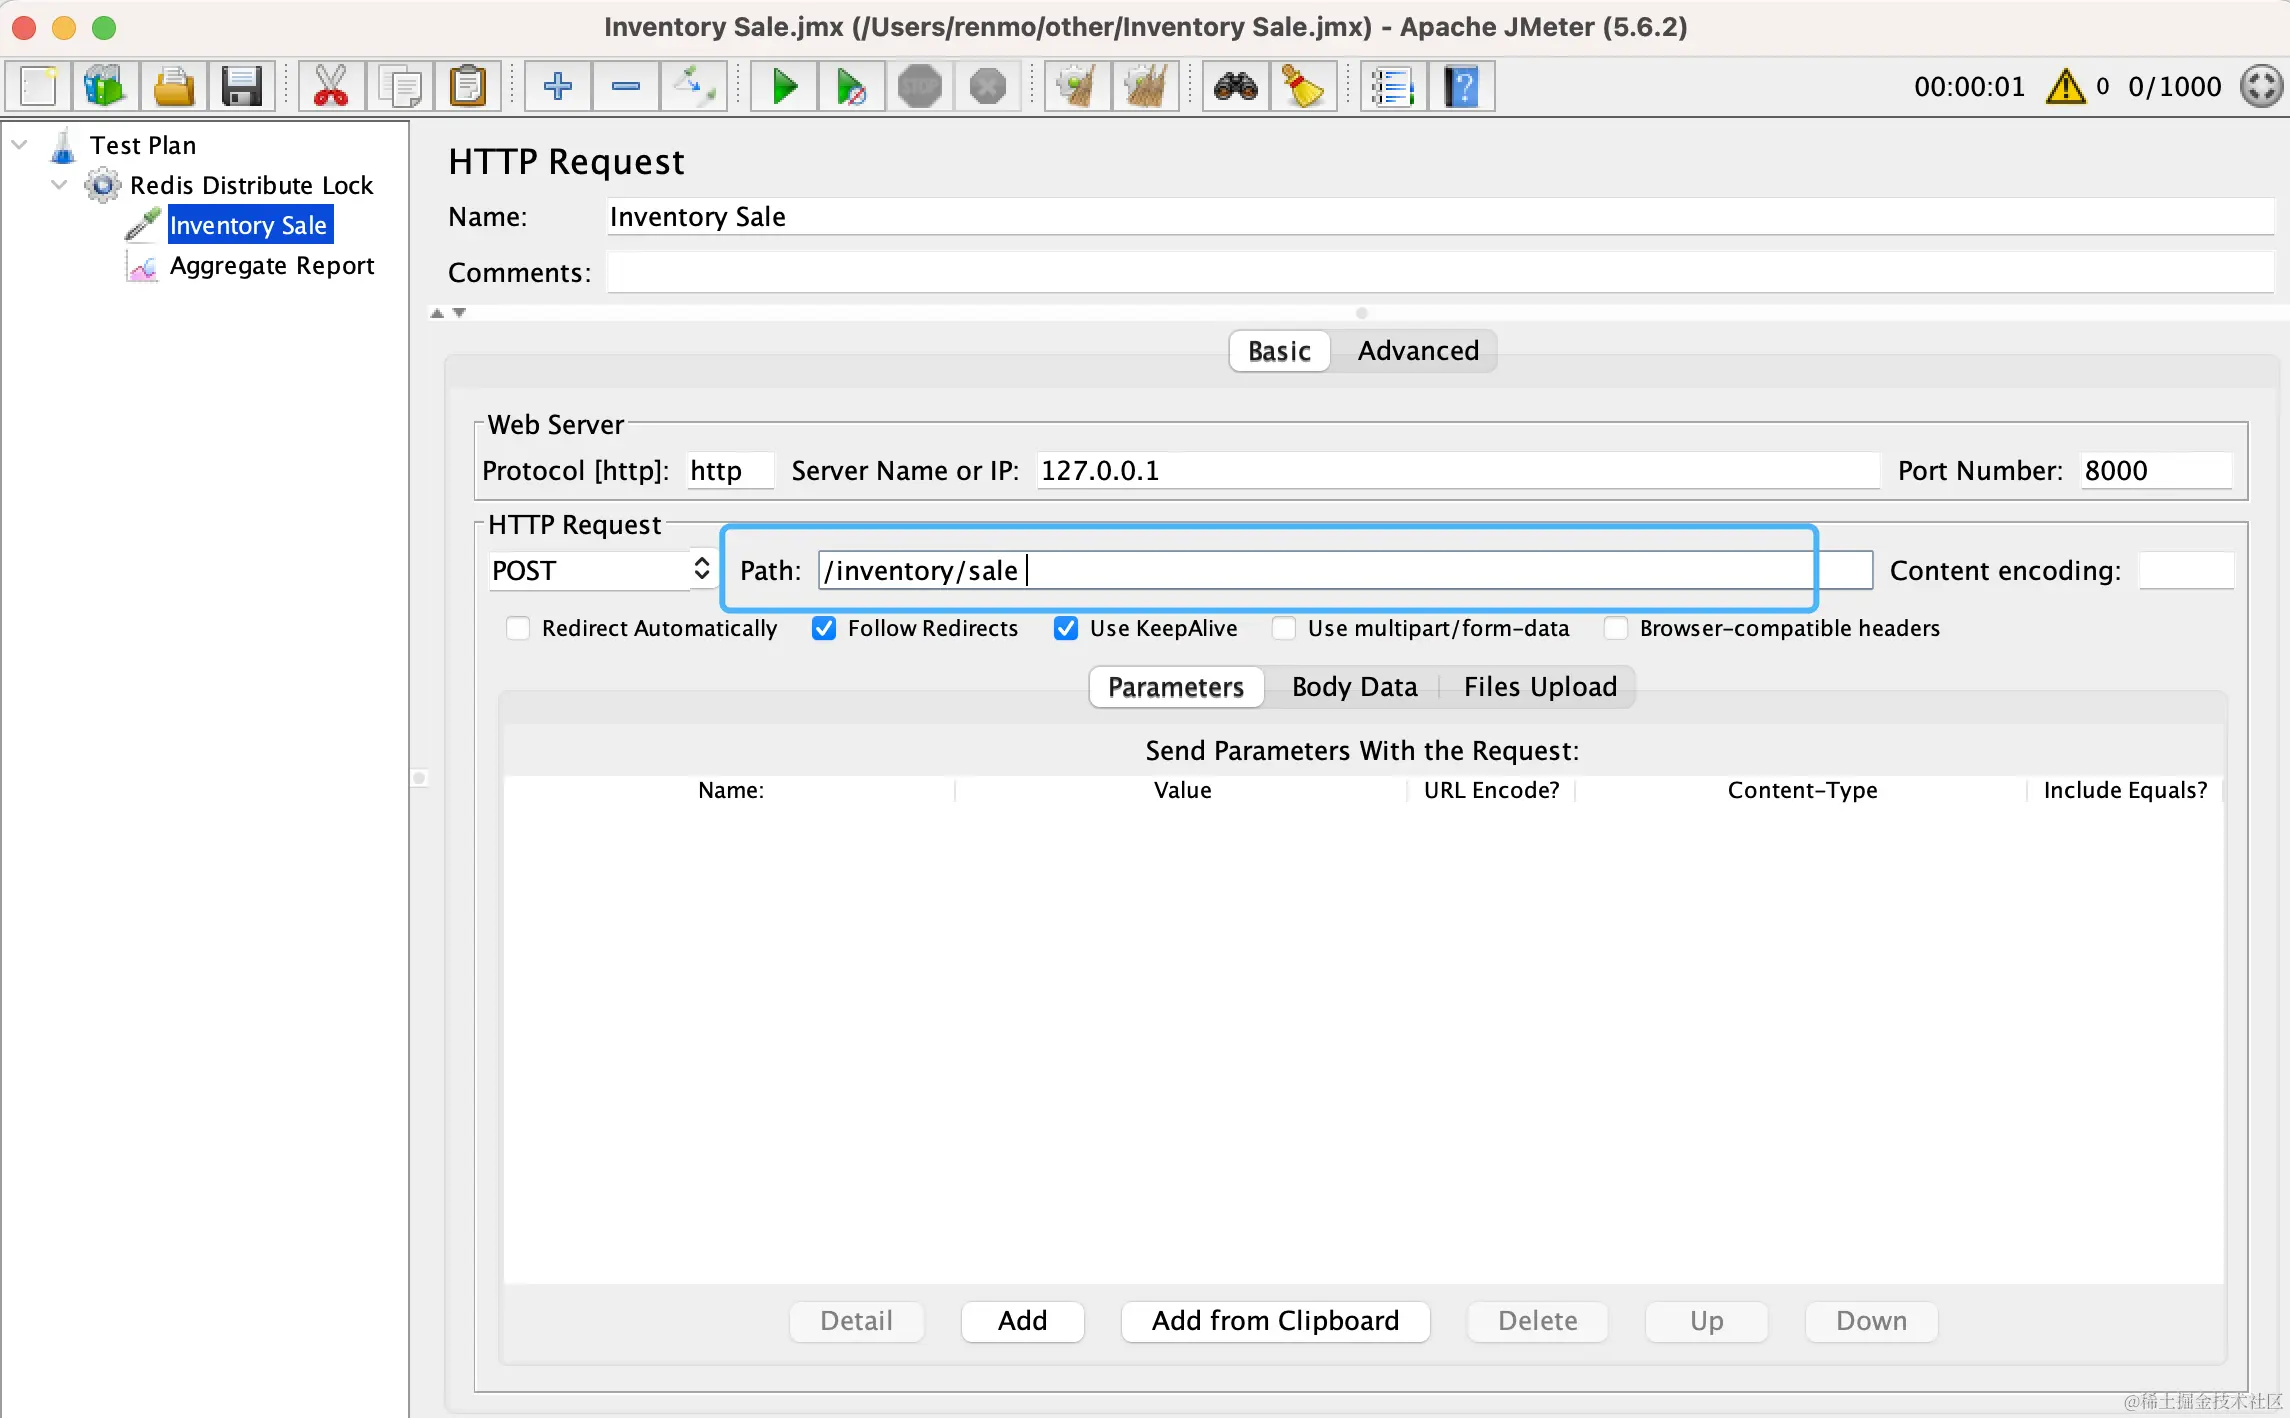Image resolution: width=2290 pixels, height=1418 pixels.
Task: Click the Clear results broom icon
Action: click(1078, 87)
